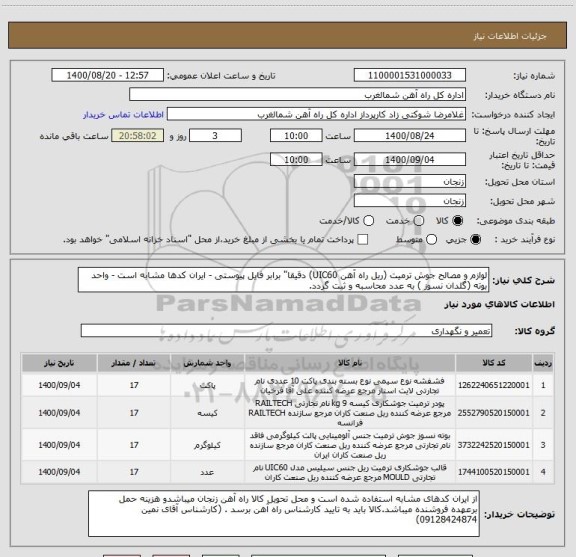Screen dimensions: 576x557
Task: Click item code 1262240651220001
Action: pyautogui.click(x=494, y=385)
